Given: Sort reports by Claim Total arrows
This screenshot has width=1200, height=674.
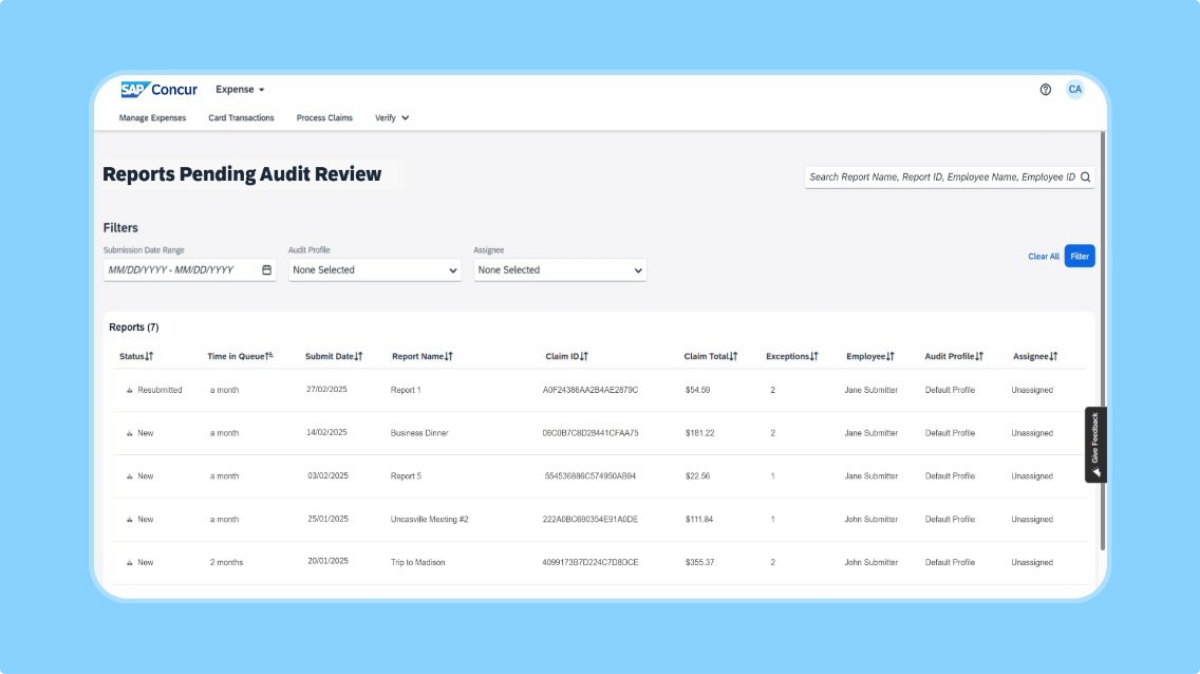Looking at the screenshot, I should coord(733,356).
